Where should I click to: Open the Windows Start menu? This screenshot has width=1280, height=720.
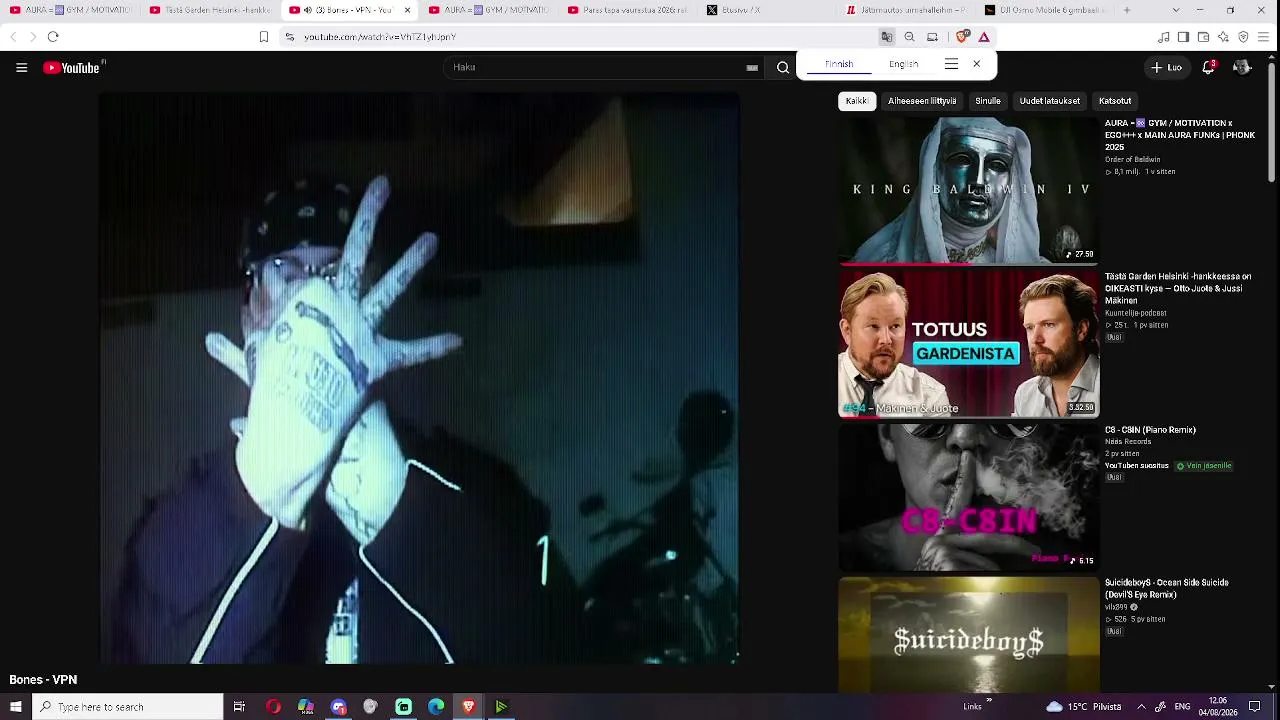click(15, 707)
